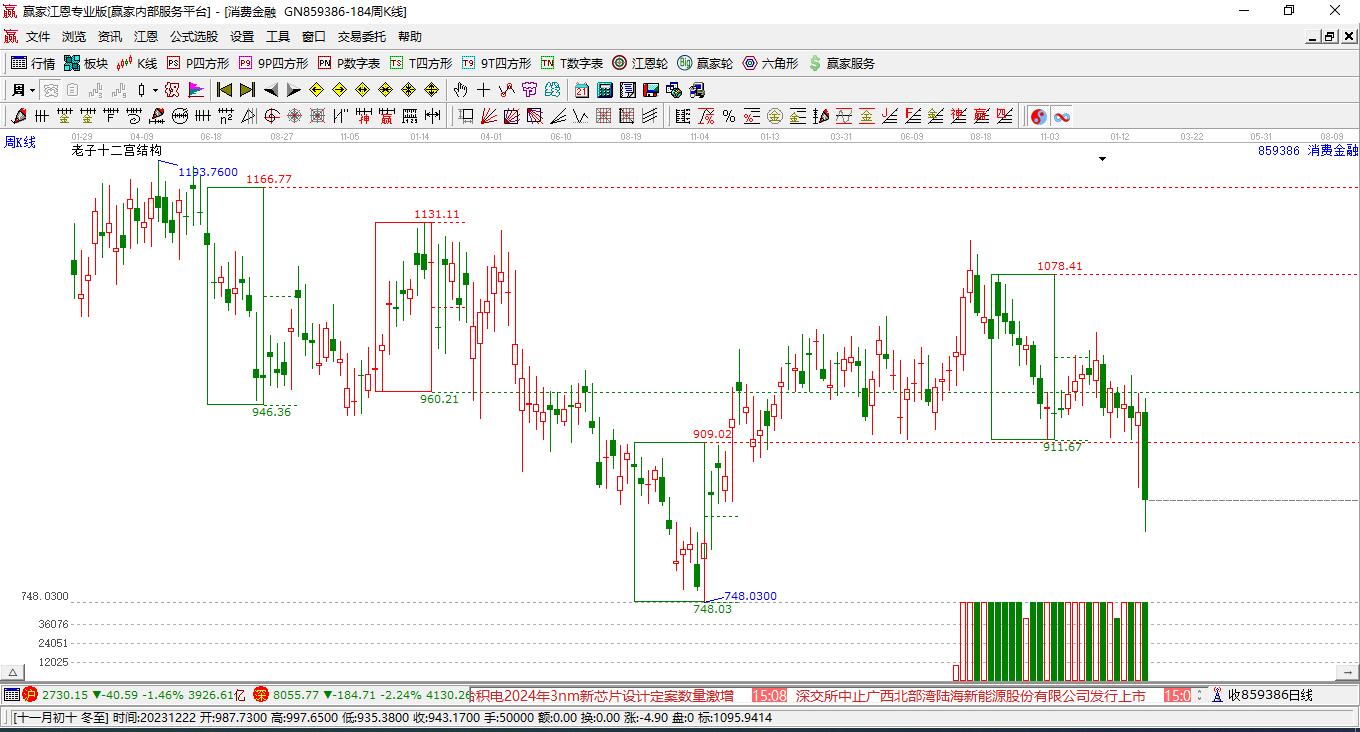Click the 1193.7600 high price label

pos(208,172)
